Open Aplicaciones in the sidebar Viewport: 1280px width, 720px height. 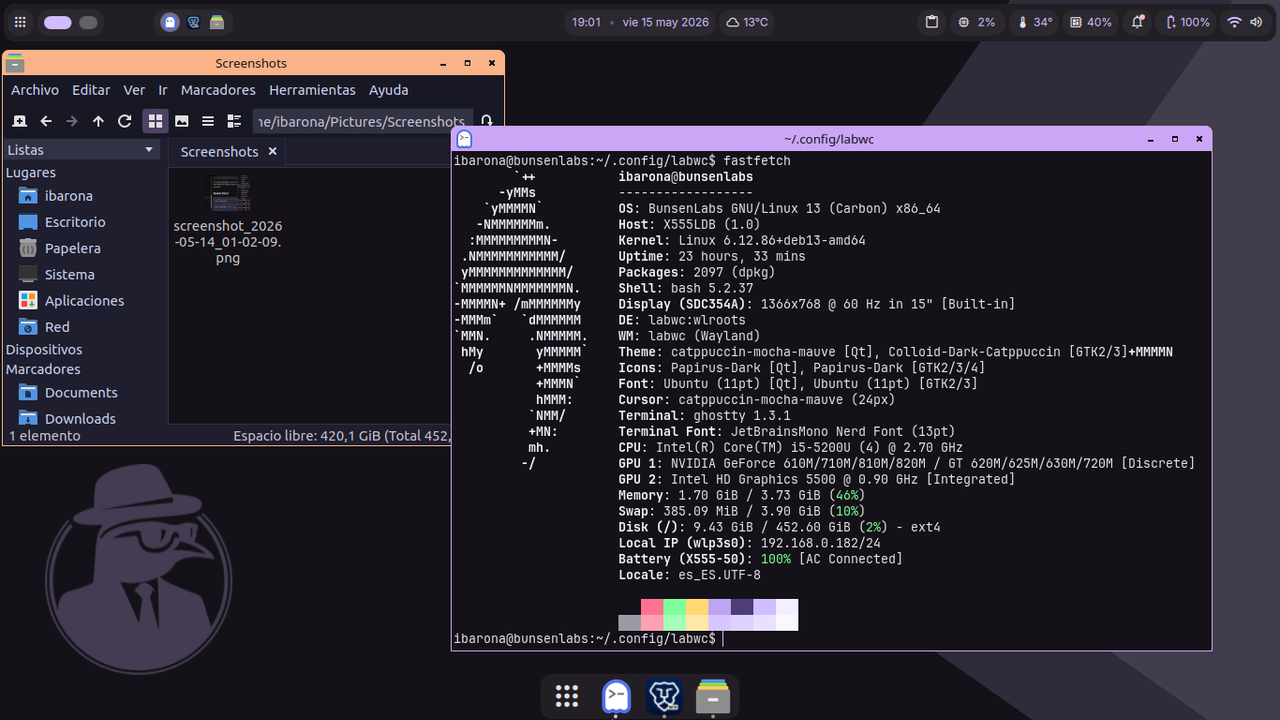tap(71, 300)
